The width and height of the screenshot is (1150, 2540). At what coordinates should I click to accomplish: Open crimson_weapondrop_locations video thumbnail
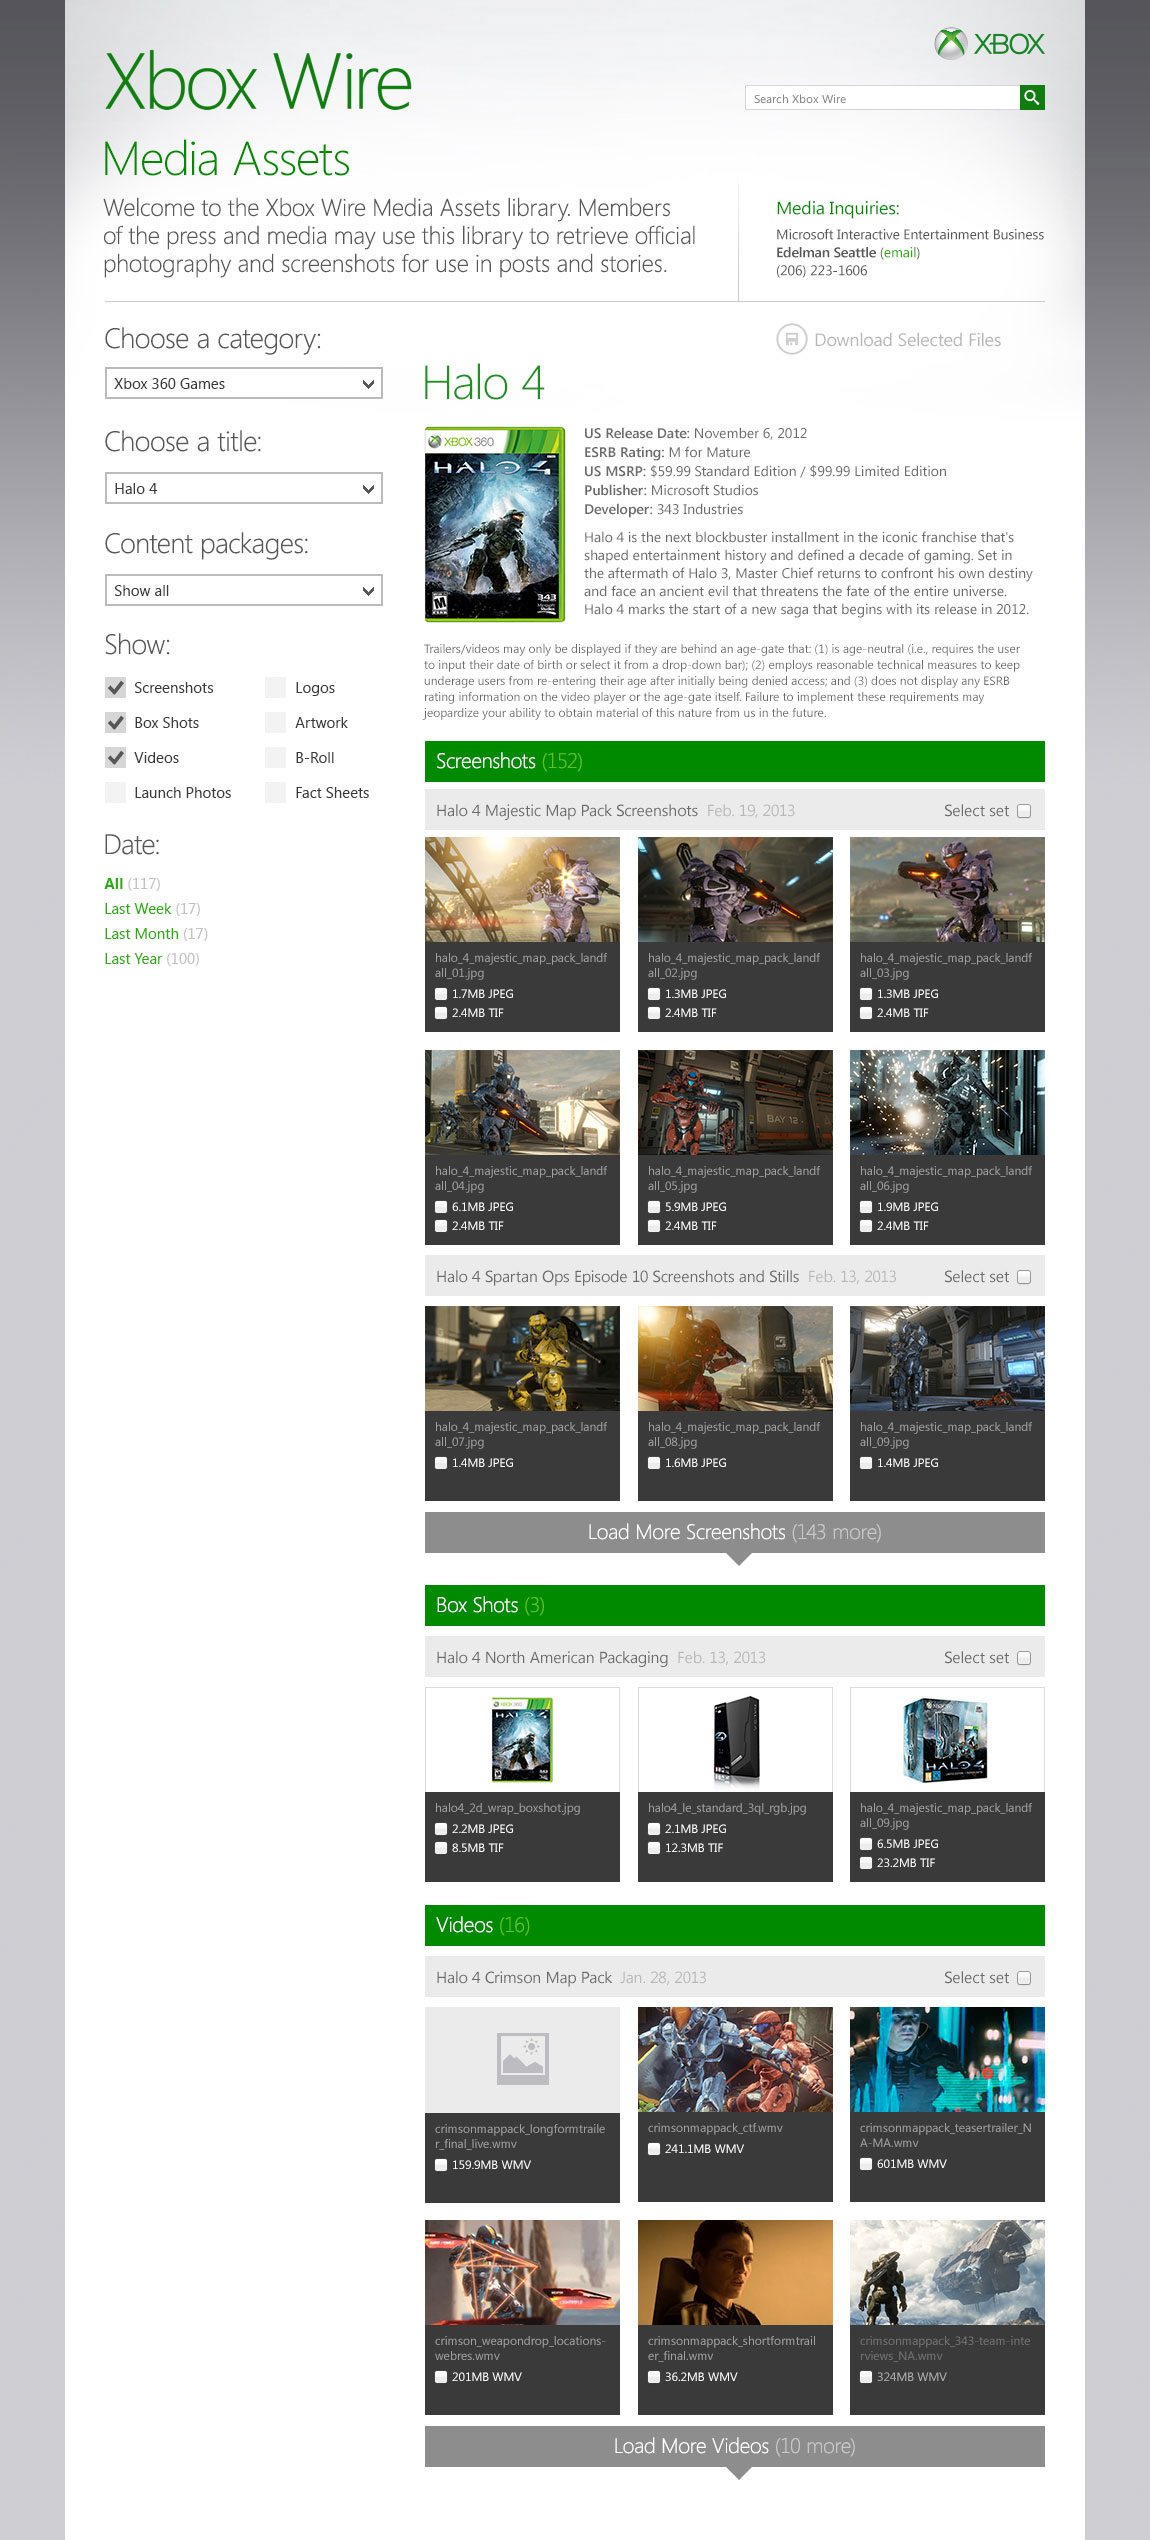point(522,2272)
